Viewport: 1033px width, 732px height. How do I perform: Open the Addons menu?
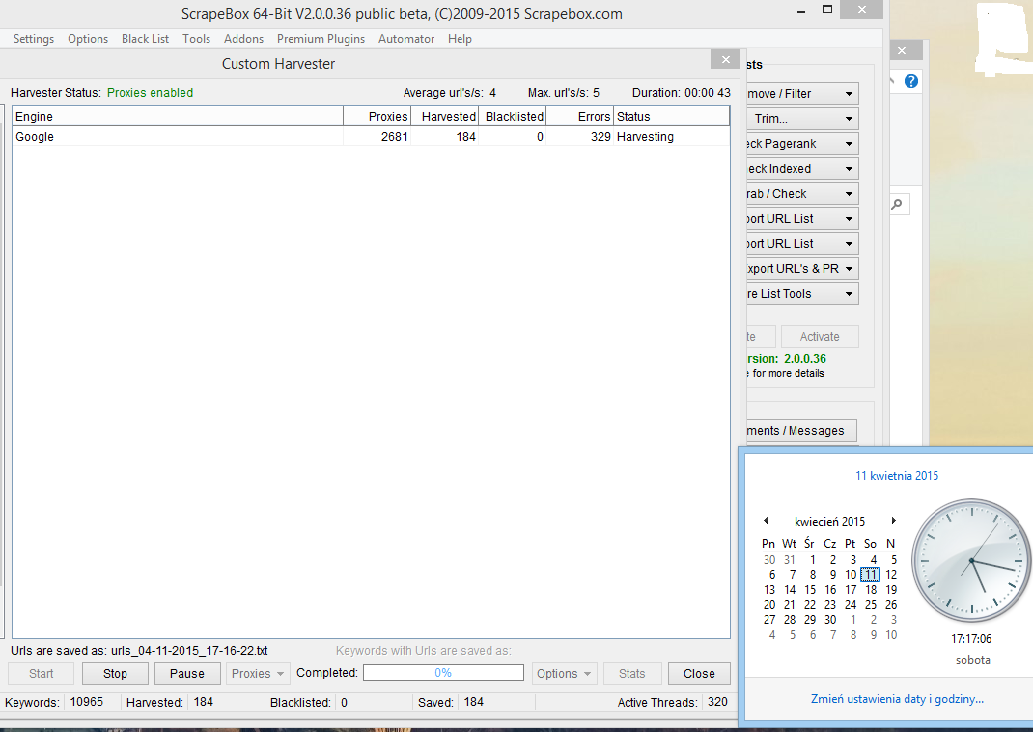tap(244, 39)
